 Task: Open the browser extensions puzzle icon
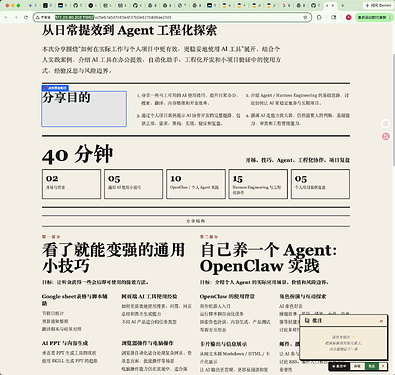point(319,17)
